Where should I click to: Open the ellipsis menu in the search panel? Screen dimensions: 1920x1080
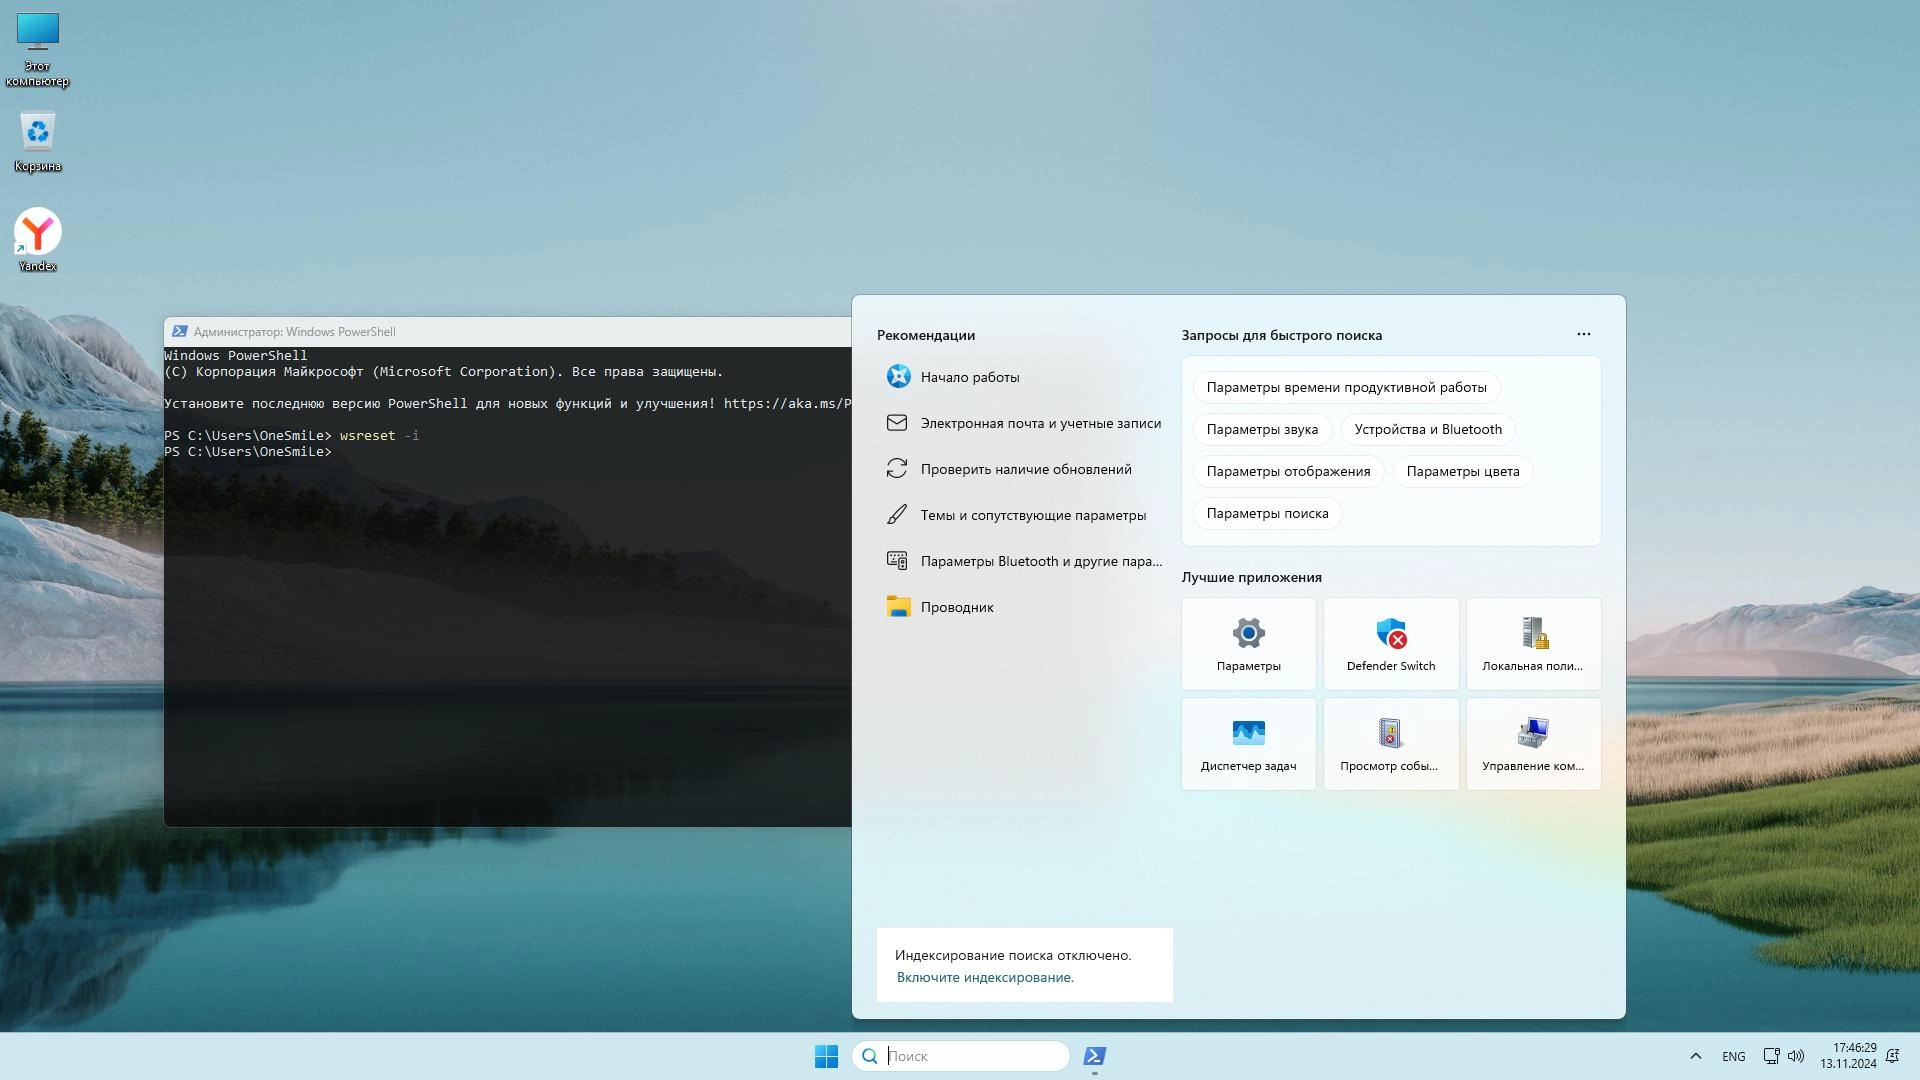tap(1583, 334)
